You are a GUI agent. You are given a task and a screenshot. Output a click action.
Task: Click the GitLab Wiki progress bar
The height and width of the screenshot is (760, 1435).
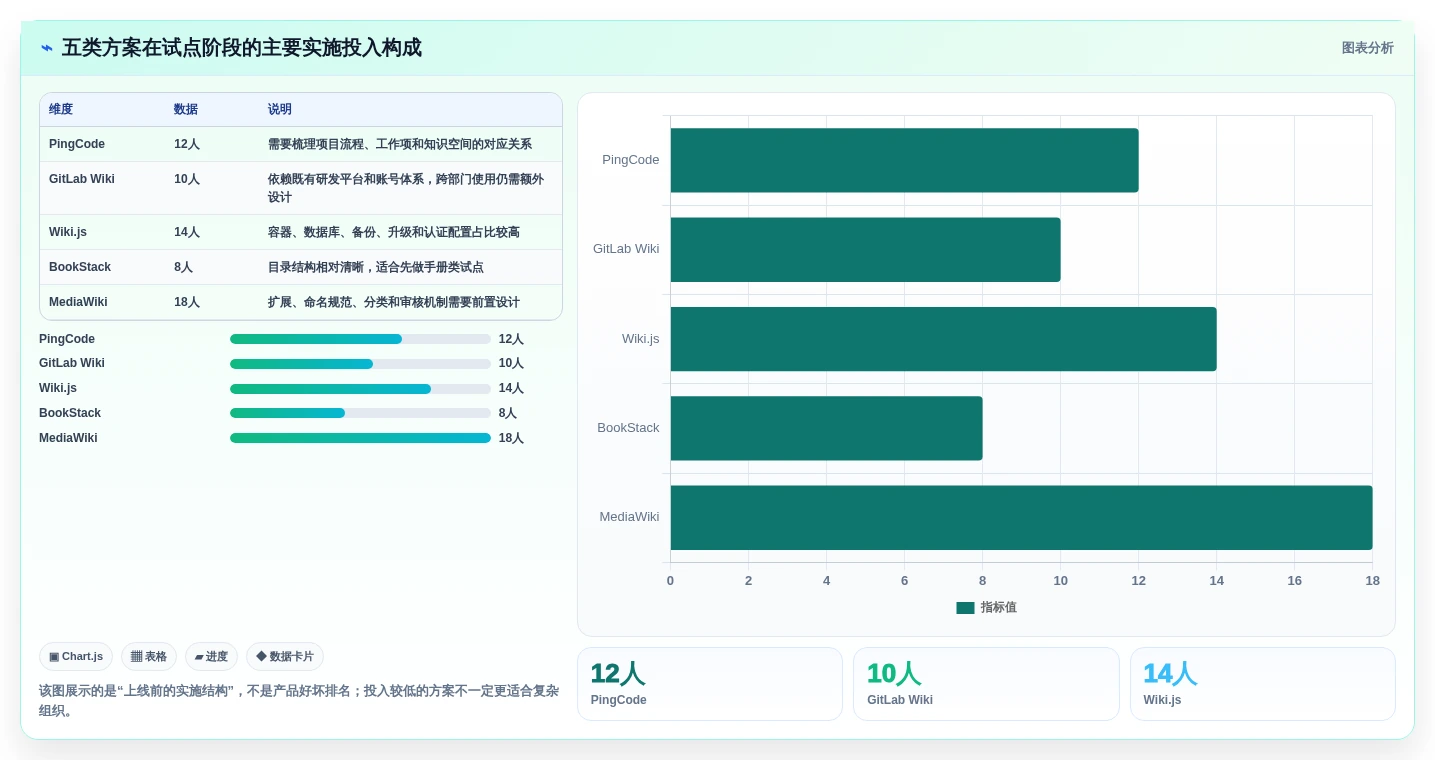(360, 364)
